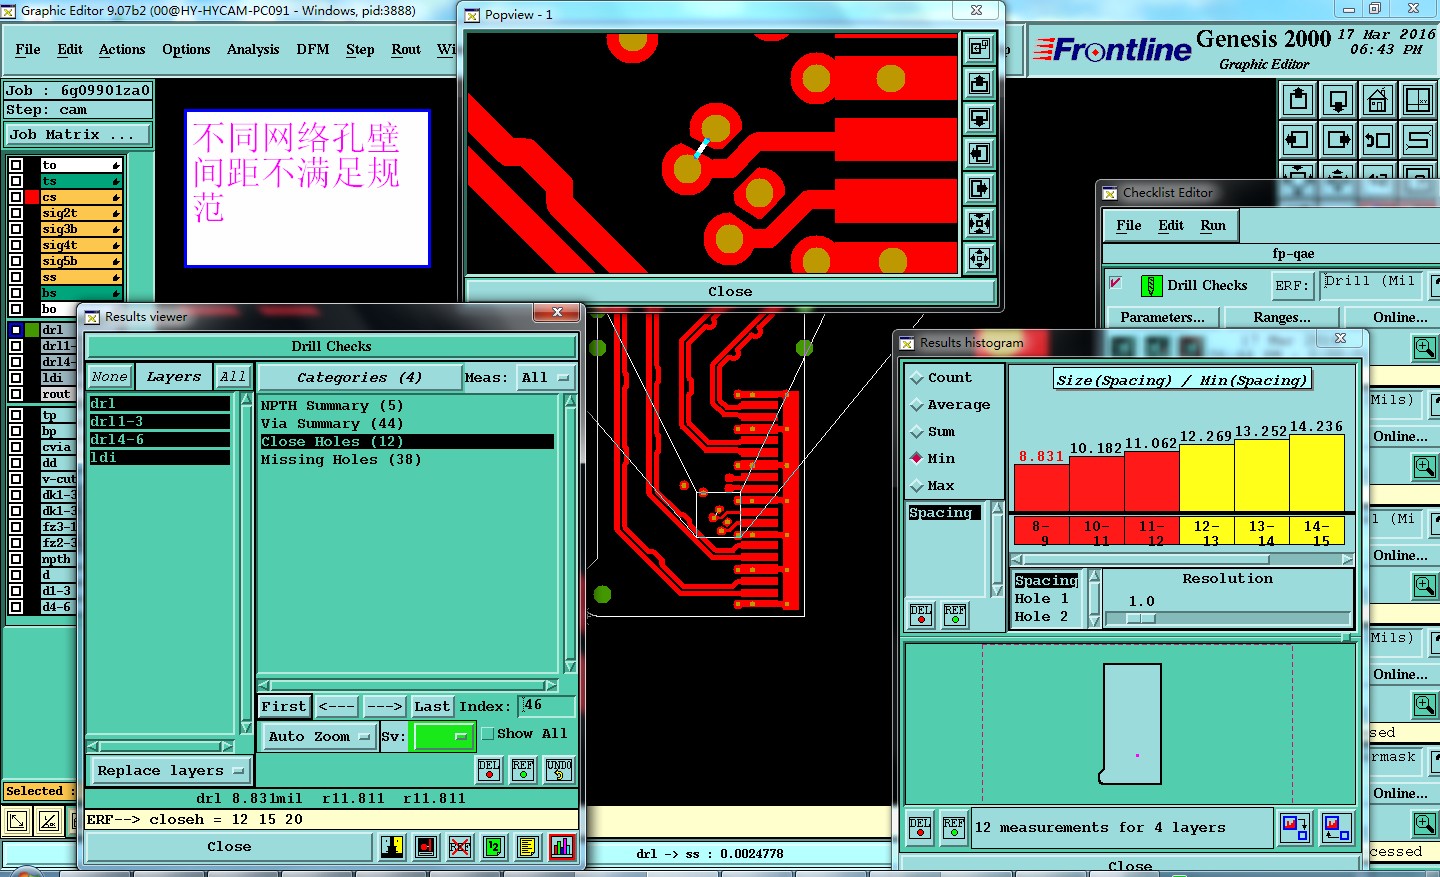The image size is (1440, 877).
Task: Click the DEL icon beside measurements text in histogram
Action: coord(920,827)
